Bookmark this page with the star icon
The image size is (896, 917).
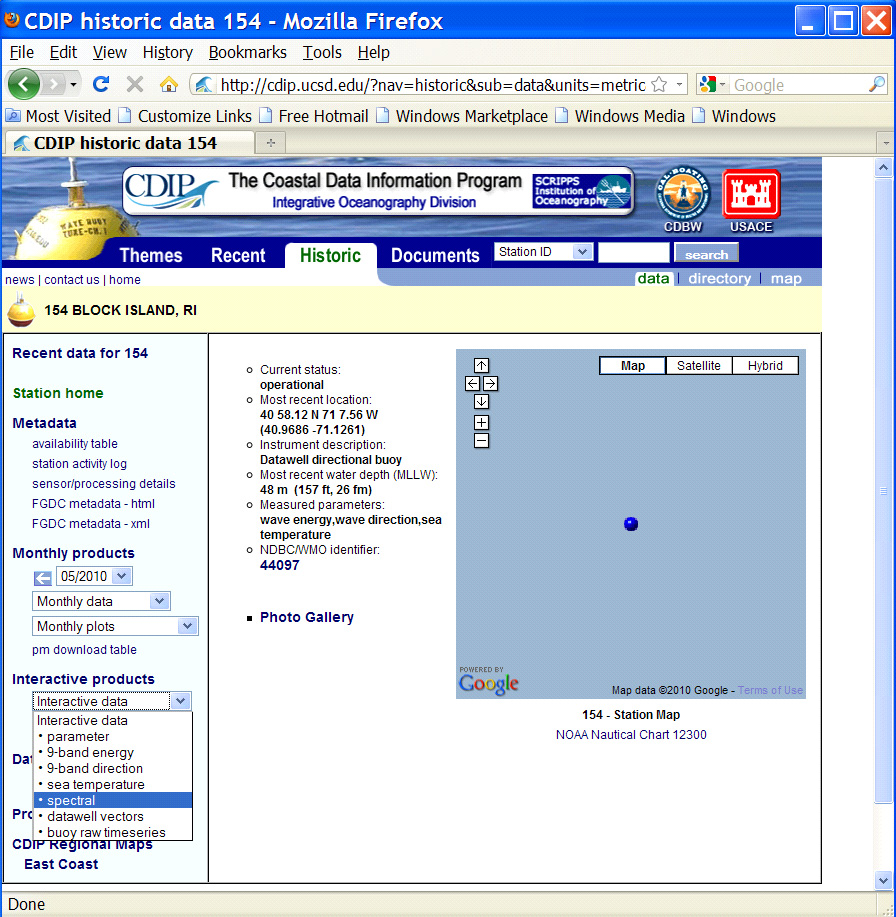pyautogui.click(x=659, y=85)
